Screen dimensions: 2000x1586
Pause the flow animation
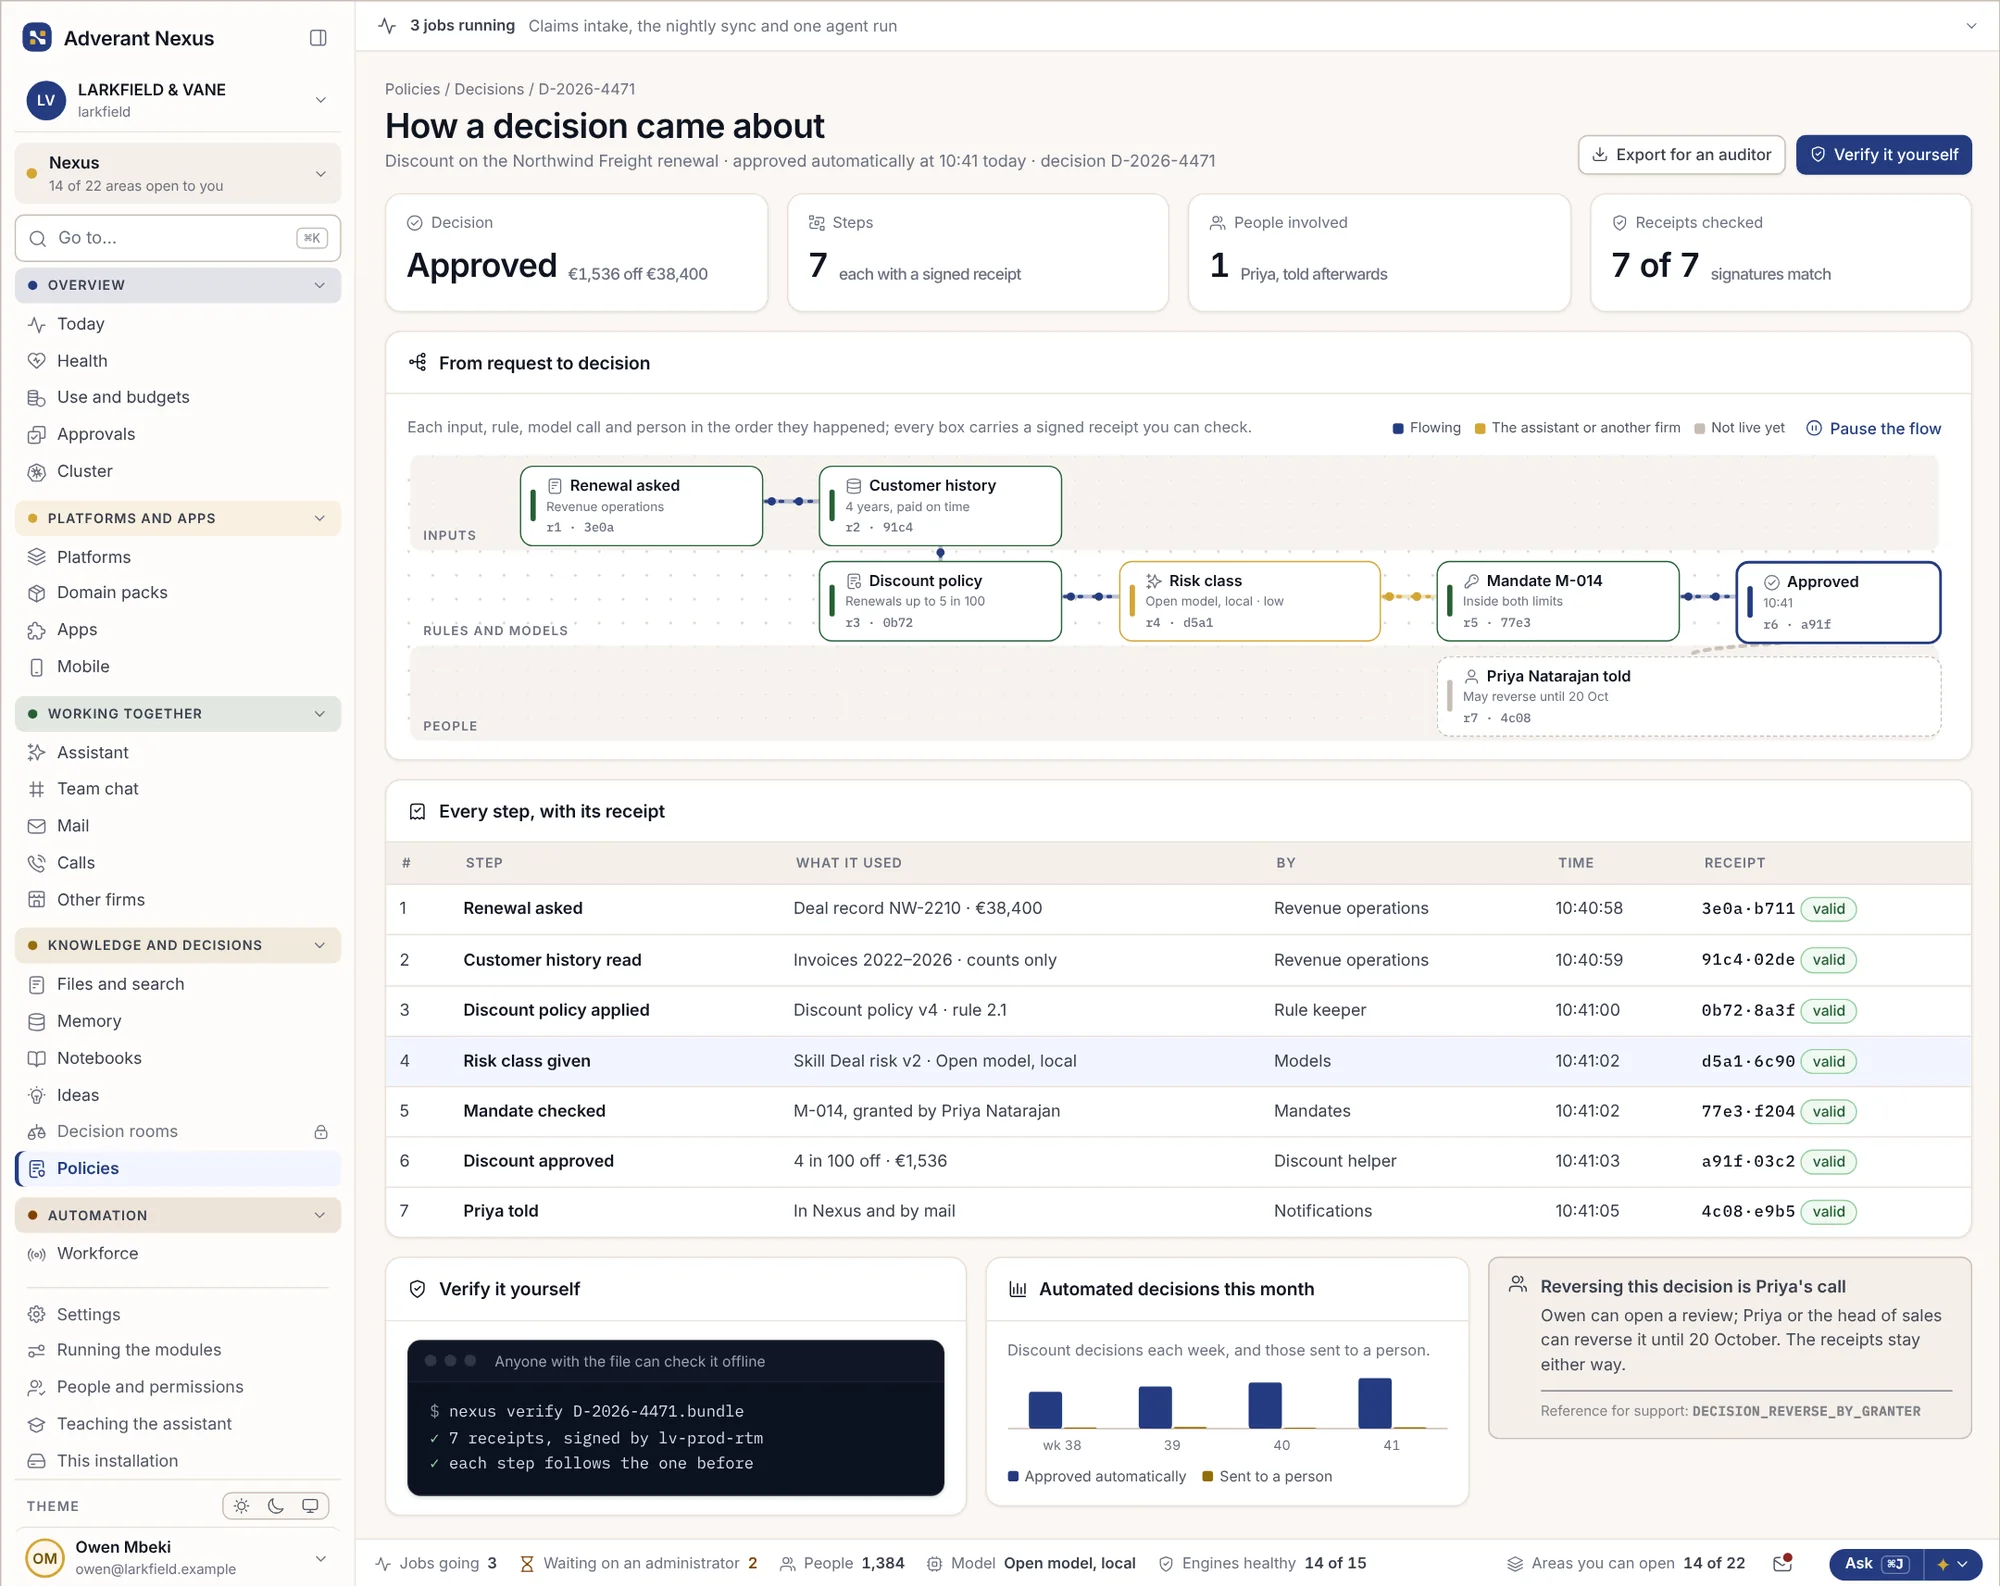coord(1873,428)
